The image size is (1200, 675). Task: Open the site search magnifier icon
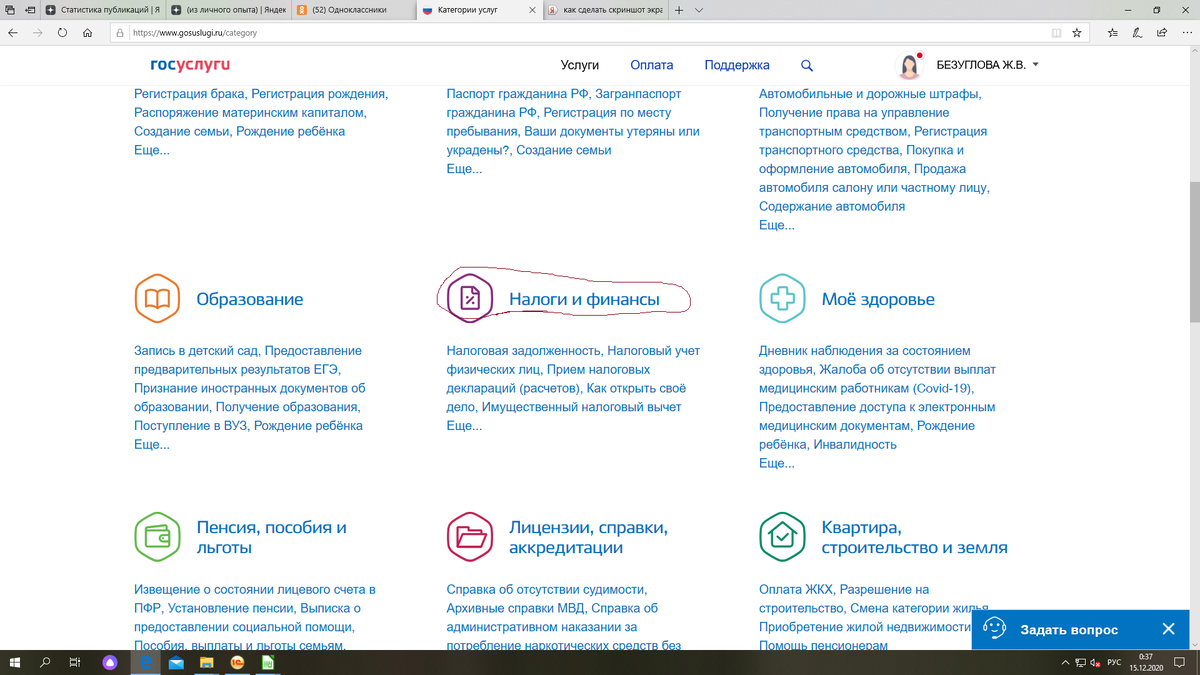click(807, 65)
